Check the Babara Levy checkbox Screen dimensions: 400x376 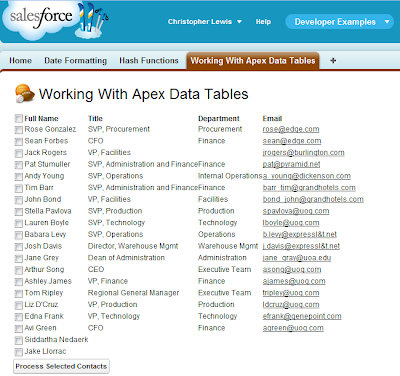click(19, 235)
